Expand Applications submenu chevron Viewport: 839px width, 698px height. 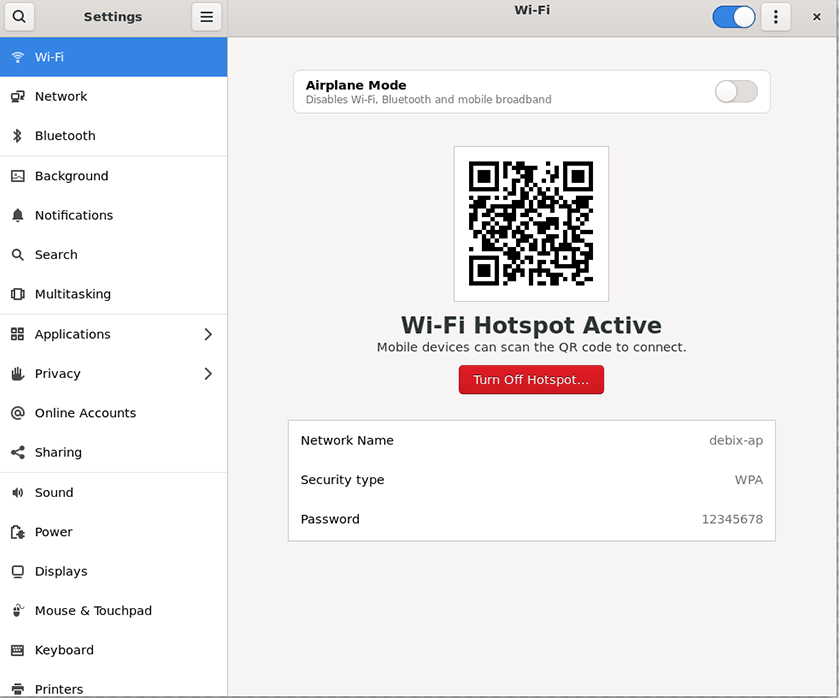pyautogui.click(x=208, y=334)
